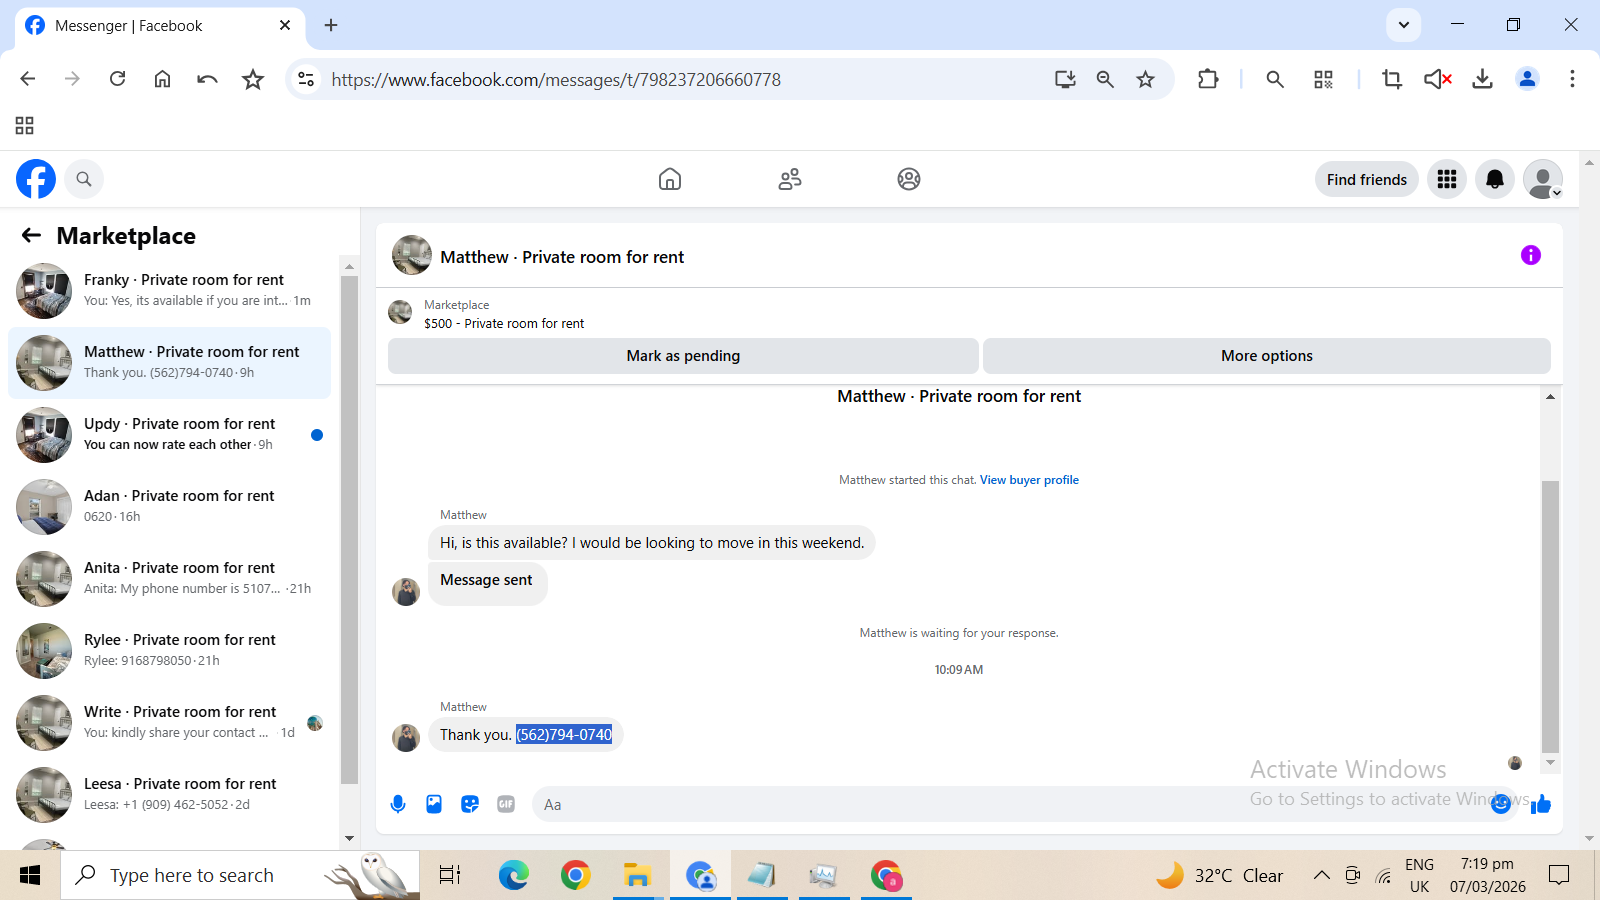The image size is (1600, 900).
Task: Open Windows Start menu
Action: pos(30,875)
